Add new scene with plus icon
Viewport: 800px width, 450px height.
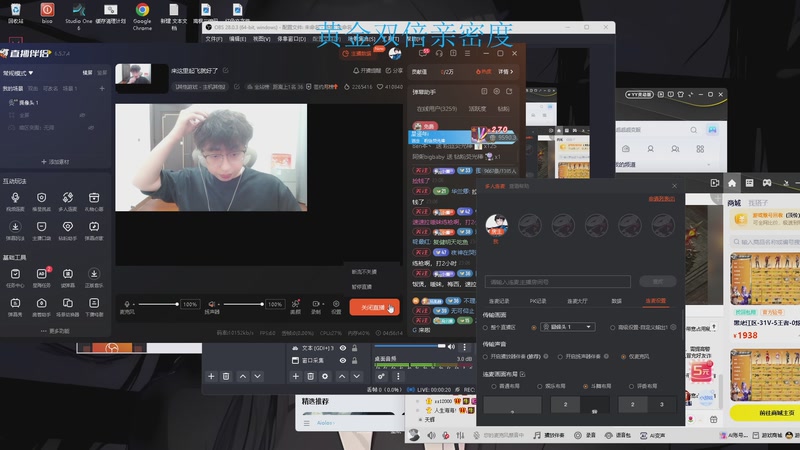coord(102,88)
